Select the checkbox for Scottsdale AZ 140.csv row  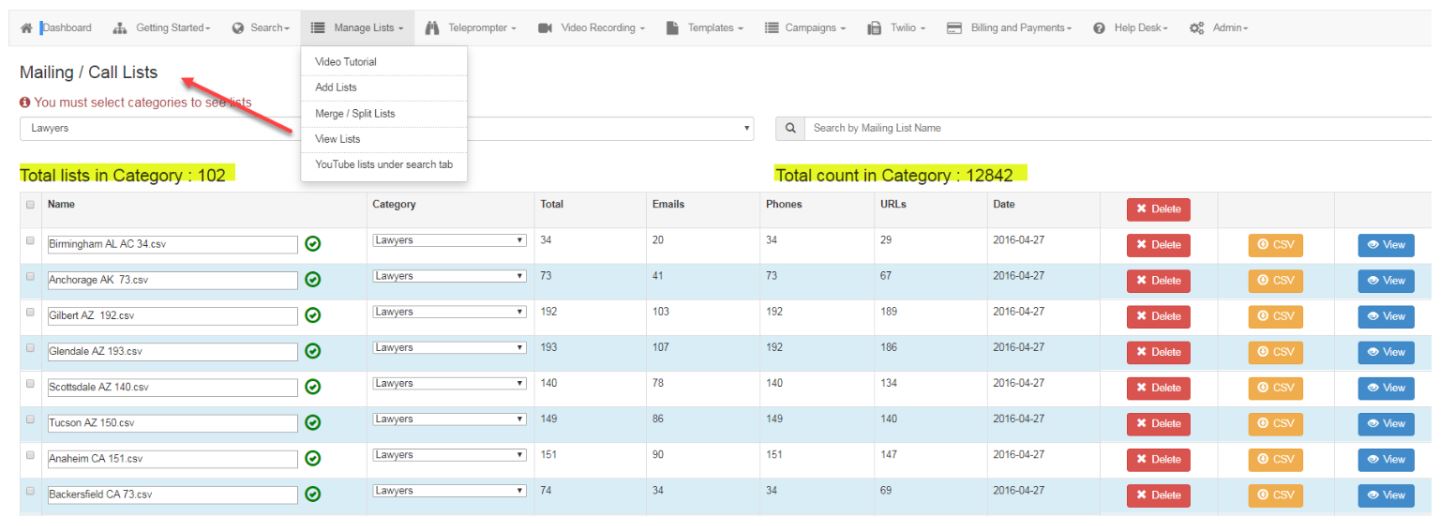pos(30,383)
